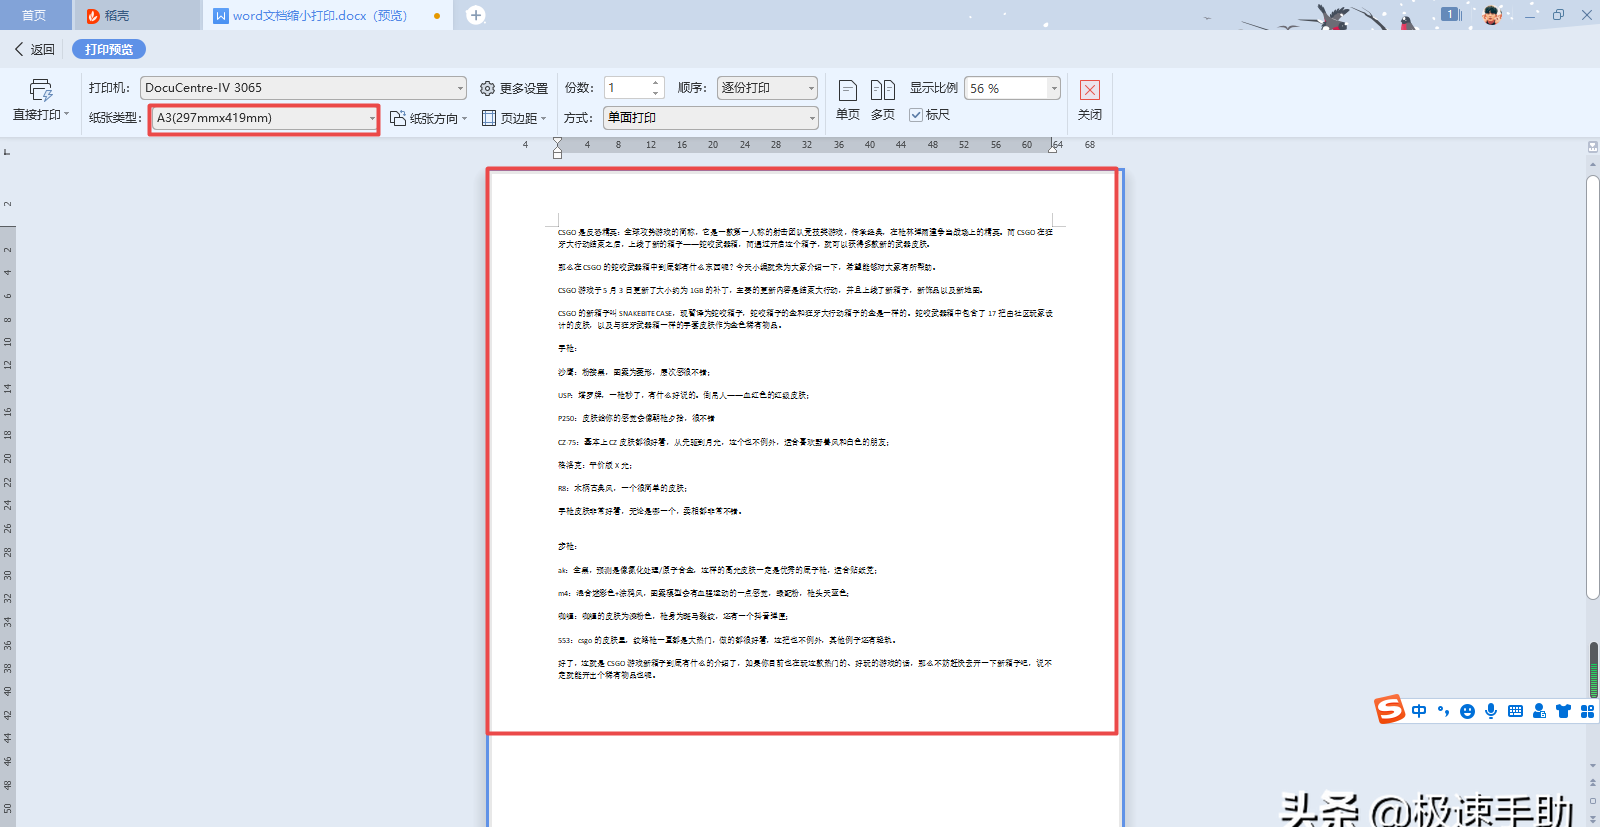
Task: Click the ruler right indent marker
Action: coord(1053,147)
